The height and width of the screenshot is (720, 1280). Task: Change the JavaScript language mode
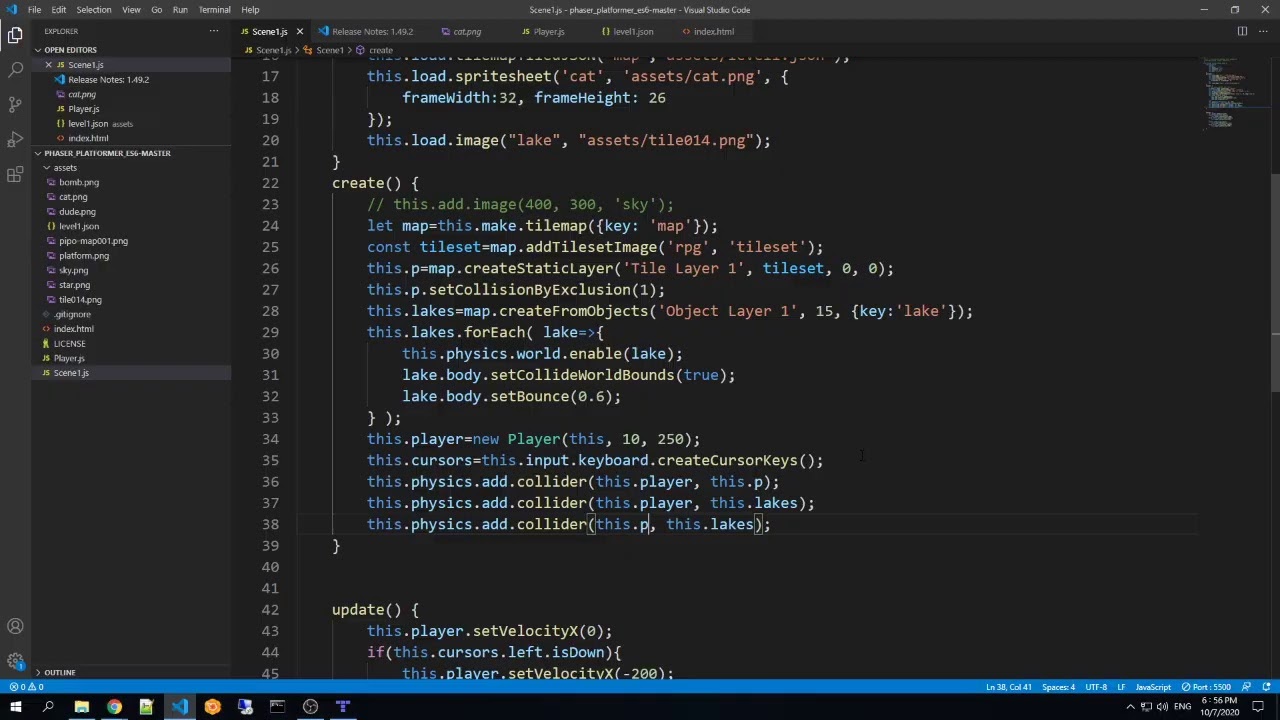coord(1152,687)
